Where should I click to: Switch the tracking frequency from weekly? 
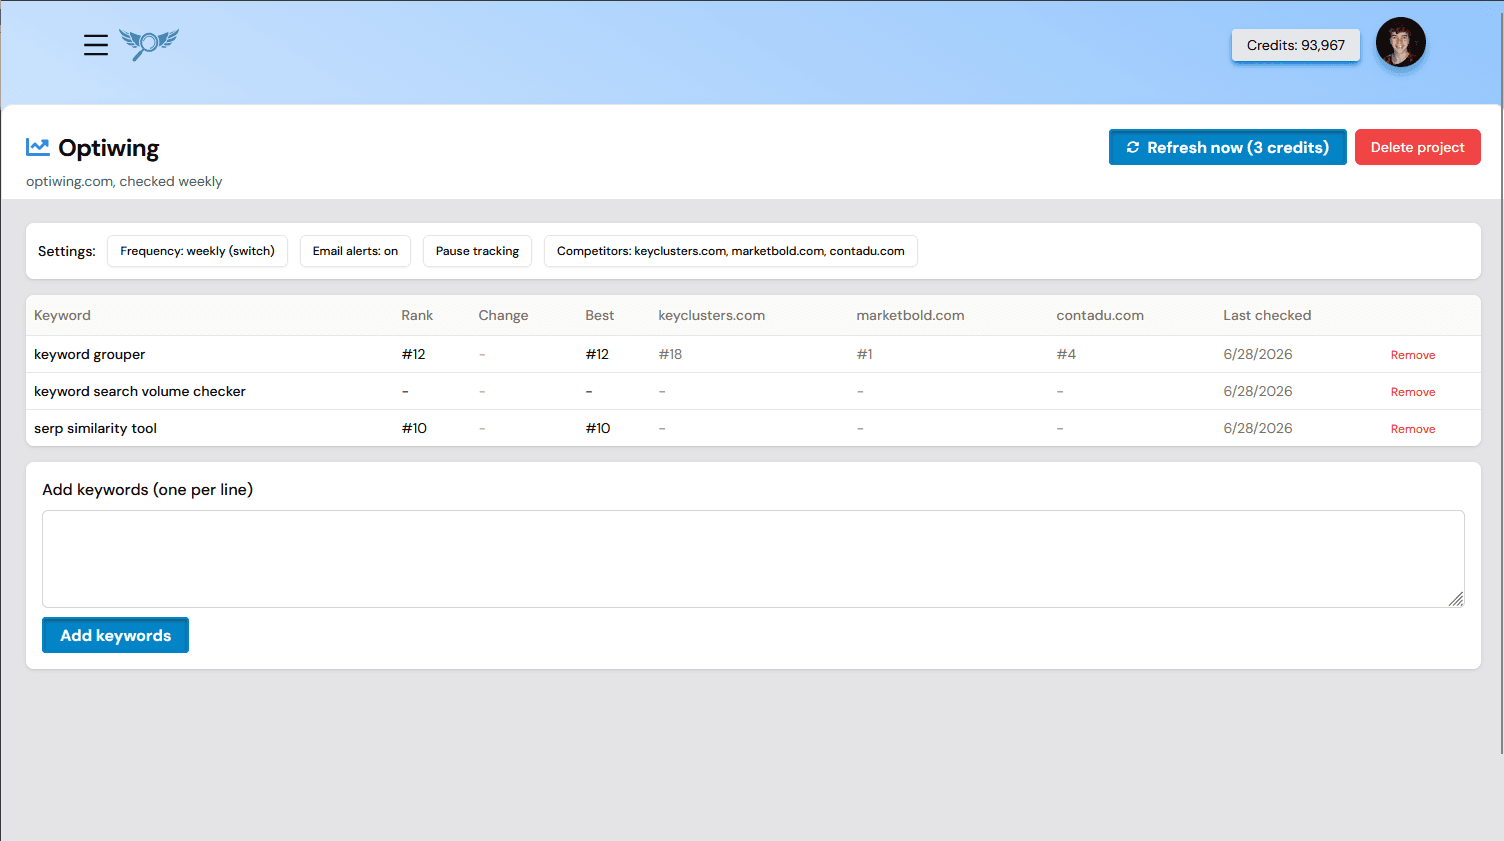click(197, 251)
